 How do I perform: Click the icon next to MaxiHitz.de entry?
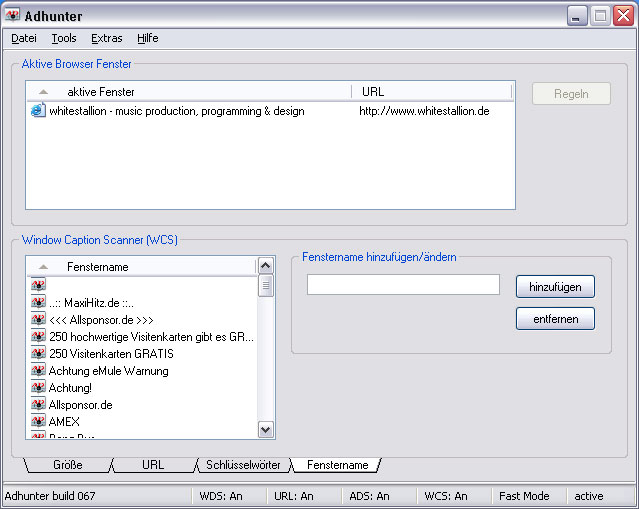click(38, 302)
